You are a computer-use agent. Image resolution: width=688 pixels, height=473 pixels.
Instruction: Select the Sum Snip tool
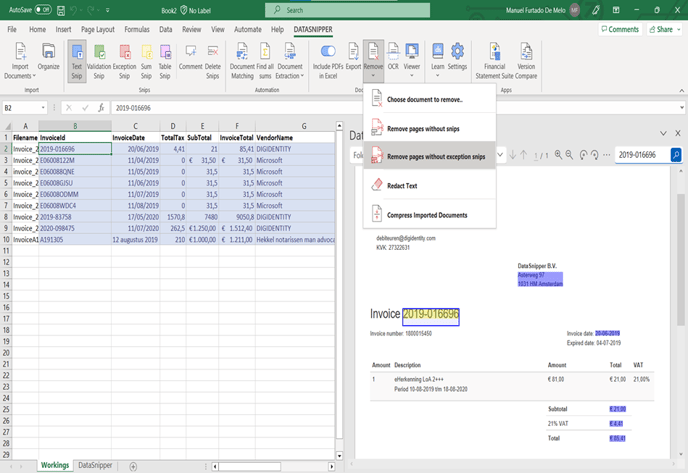[146, 61]
